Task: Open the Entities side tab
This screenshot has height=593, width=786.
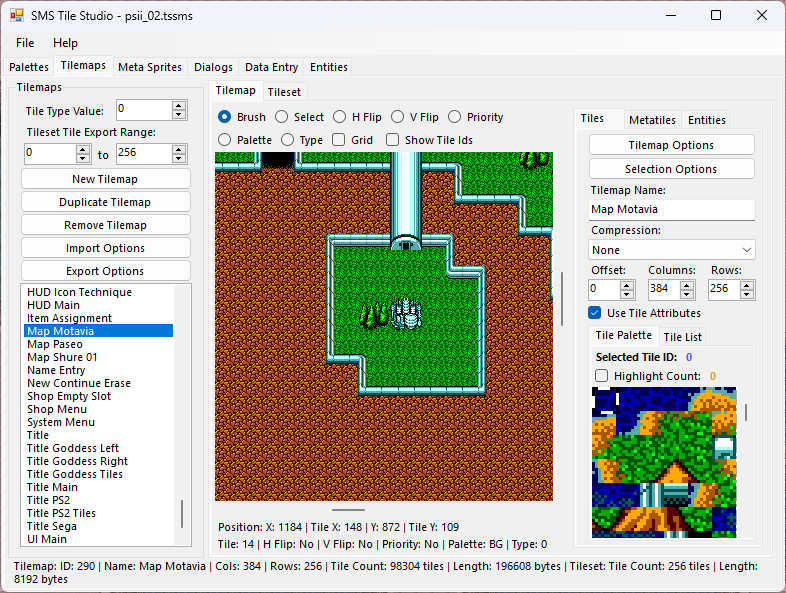Action: pyautogui.click(x=706, y=120)
